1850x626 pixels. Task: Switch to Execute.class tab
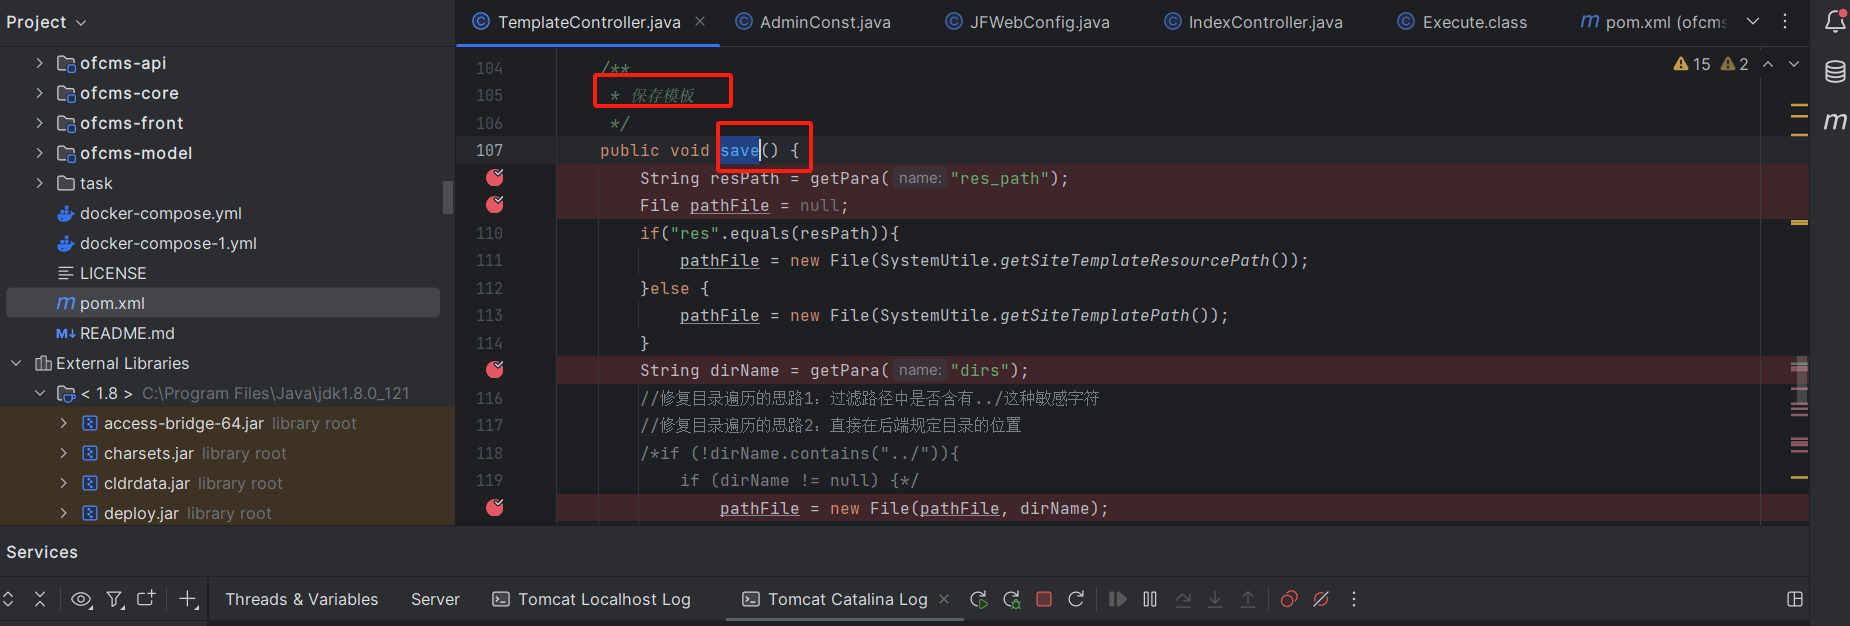pos(1462,22)
